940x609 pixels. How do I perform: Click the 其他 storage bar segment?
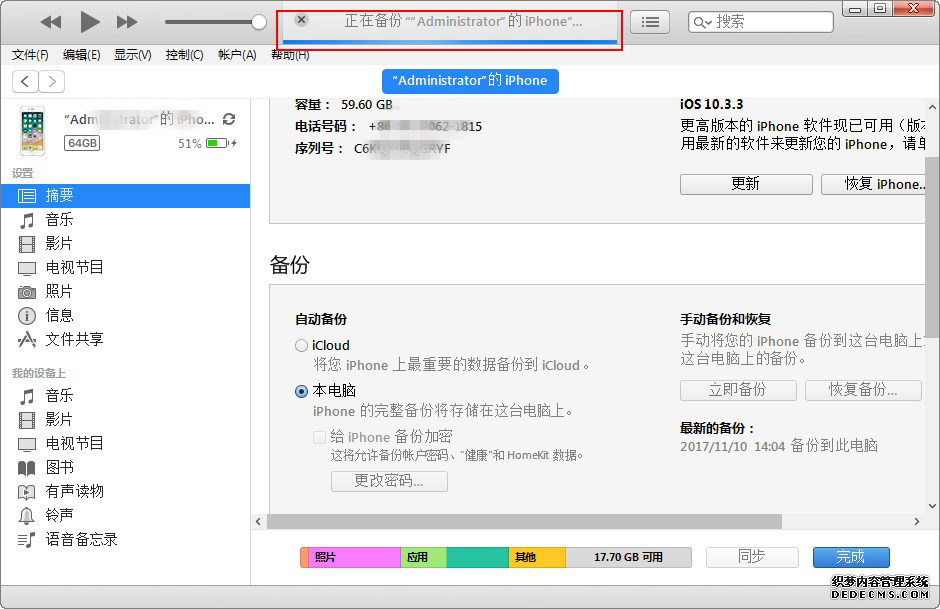(537, 557)
